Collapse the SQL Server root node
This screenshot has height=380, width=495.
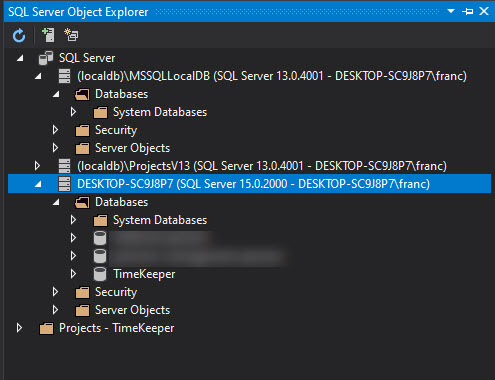click(20, 58)
